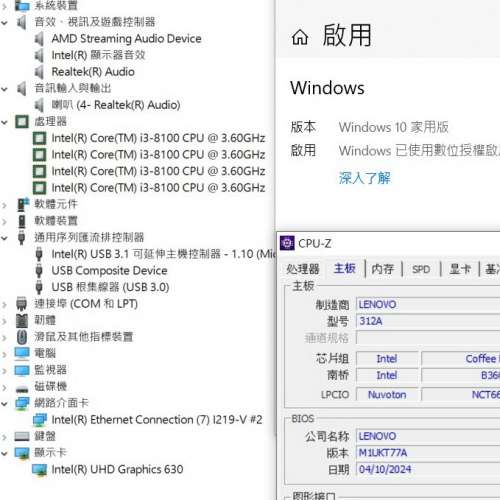Click the Intel(R) 顯示器音效 speaker icon

click(39, 55)
